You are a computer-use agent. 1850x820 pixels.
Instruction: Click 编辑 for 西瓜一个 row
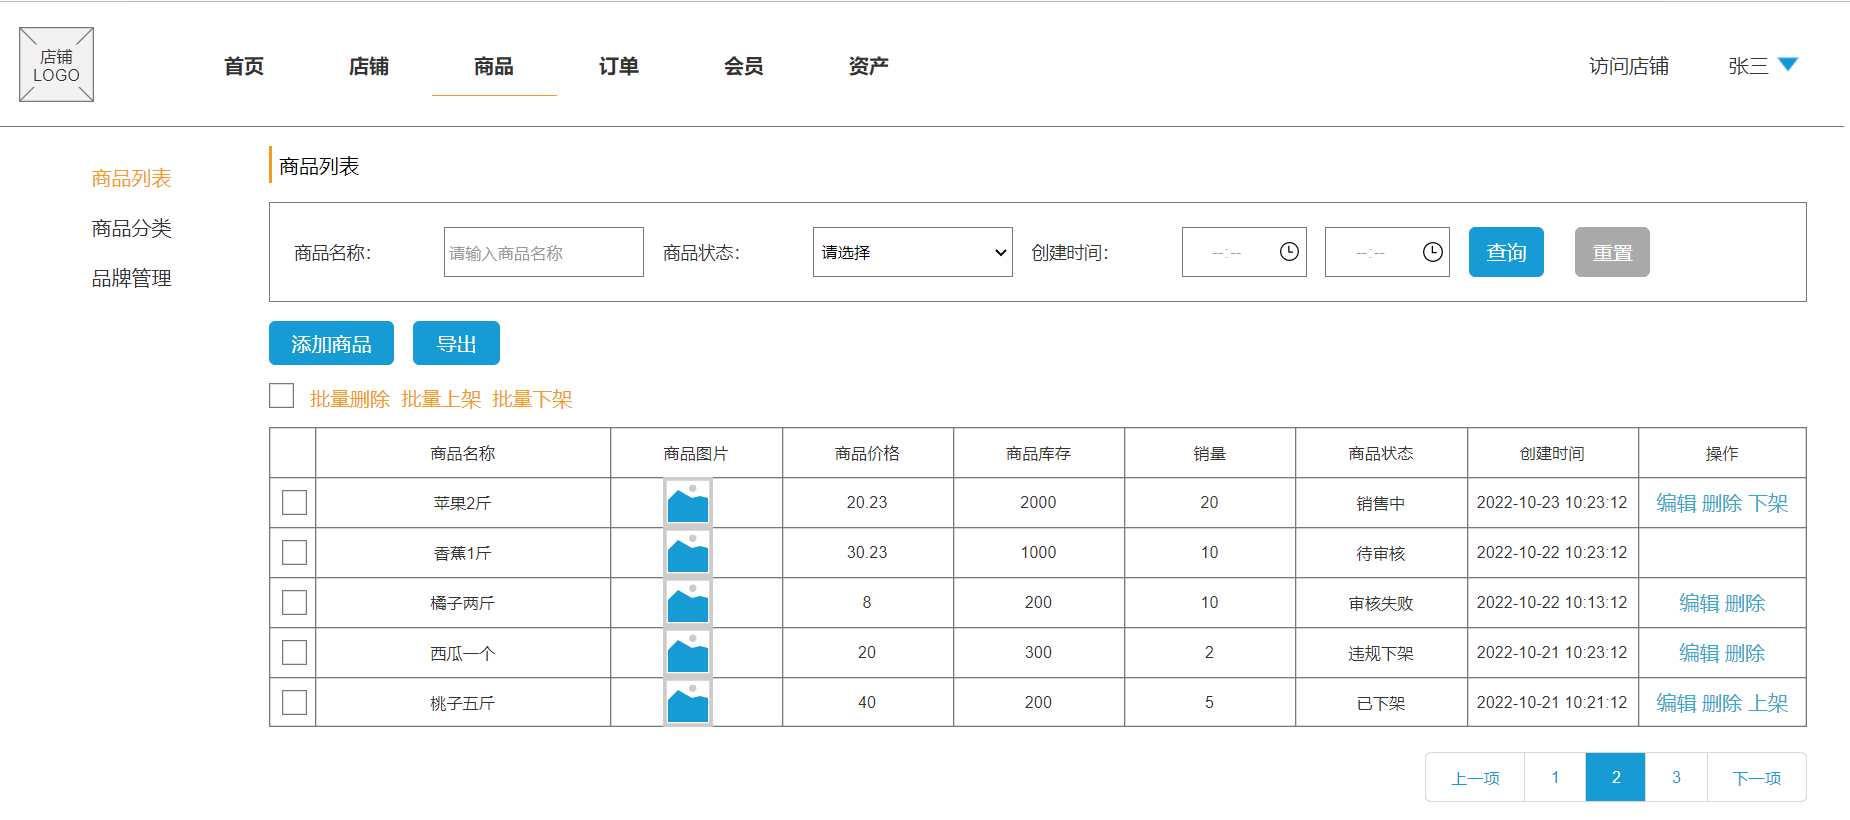(x=1699, y=653)
